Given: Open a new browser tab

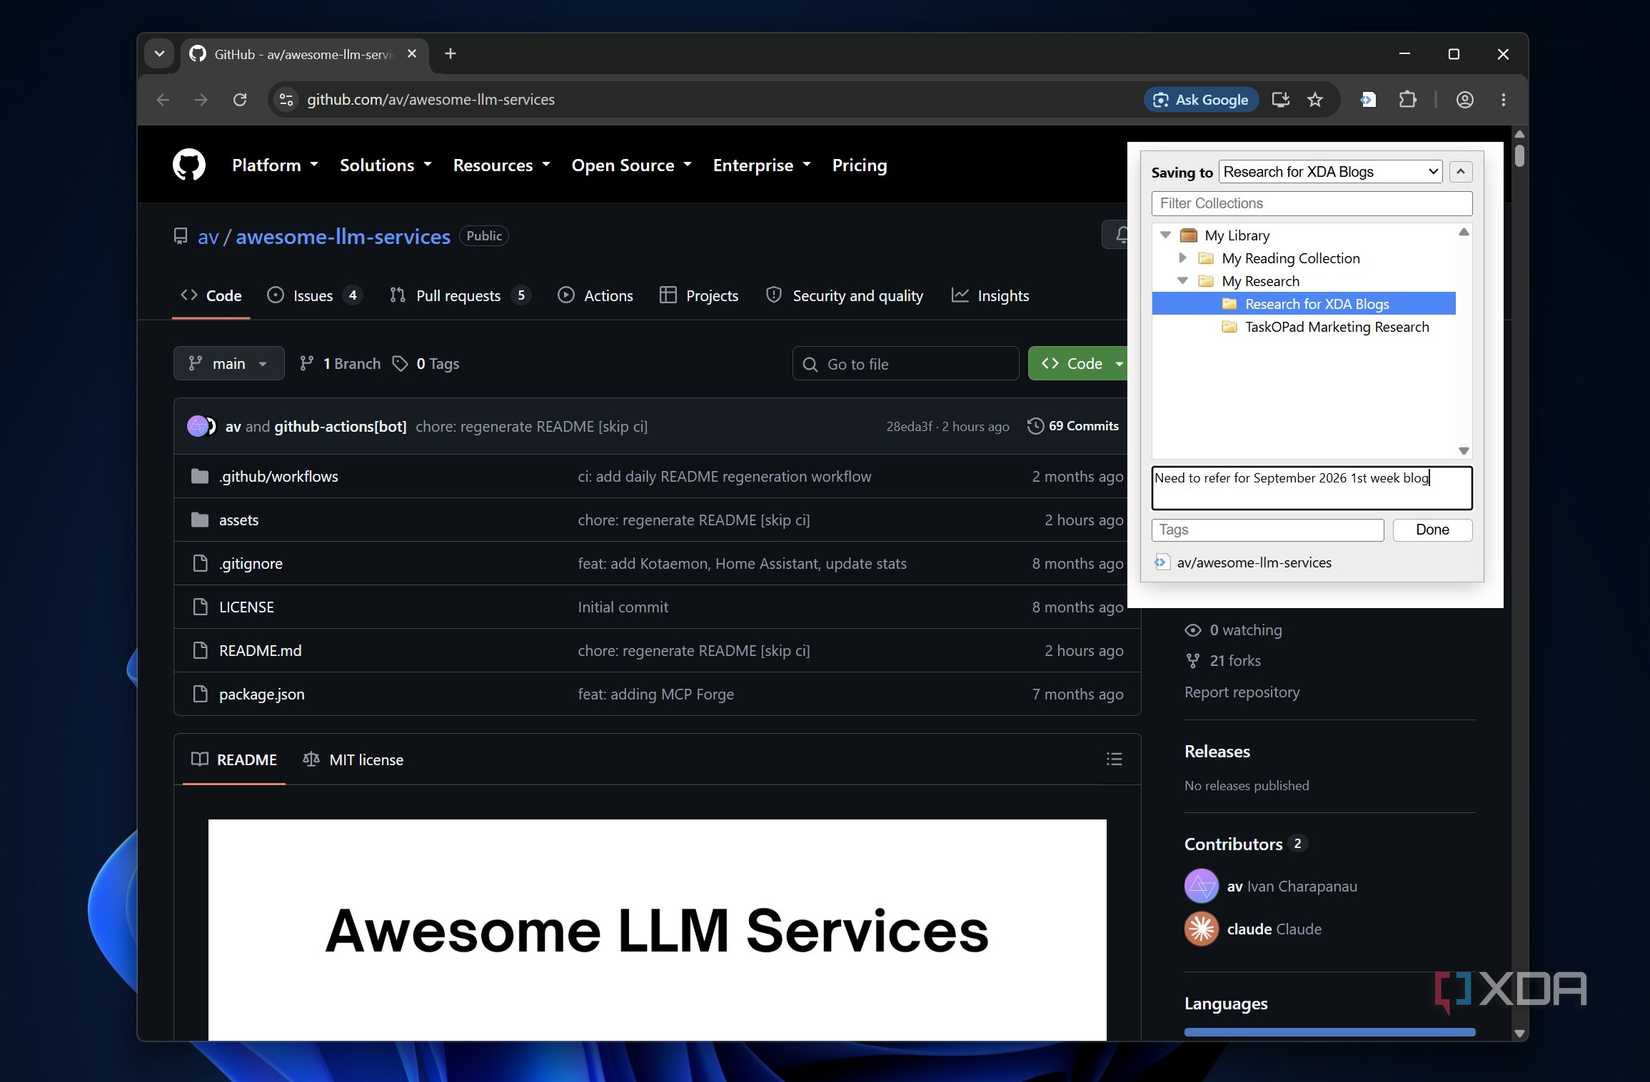Looking at the screenshot, I should (x=451, y=54).
